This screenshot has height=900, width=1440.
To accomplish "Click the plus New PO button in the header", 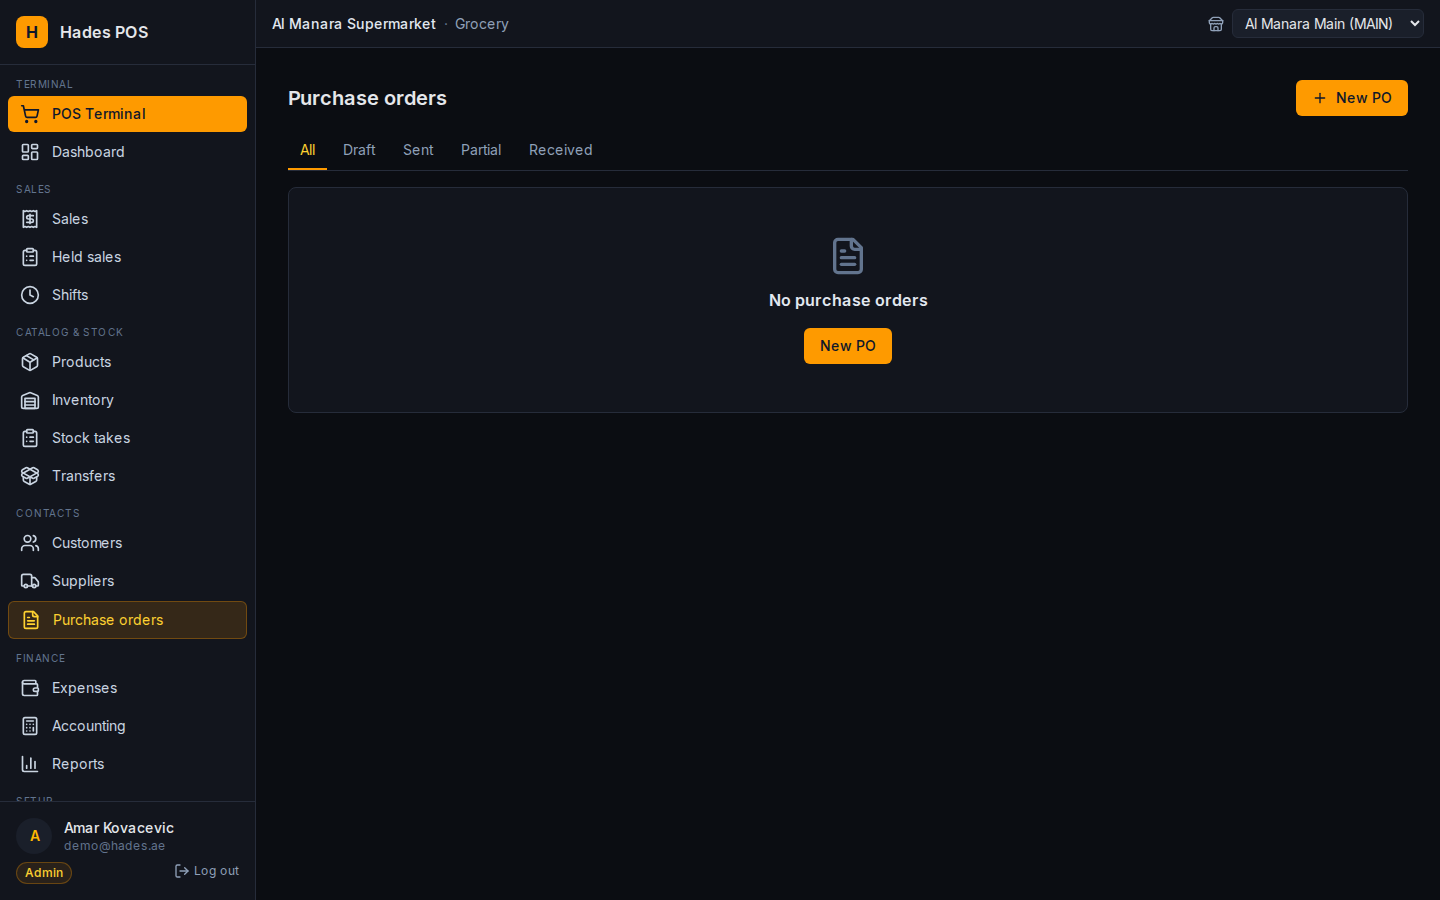I will 1352,98.
